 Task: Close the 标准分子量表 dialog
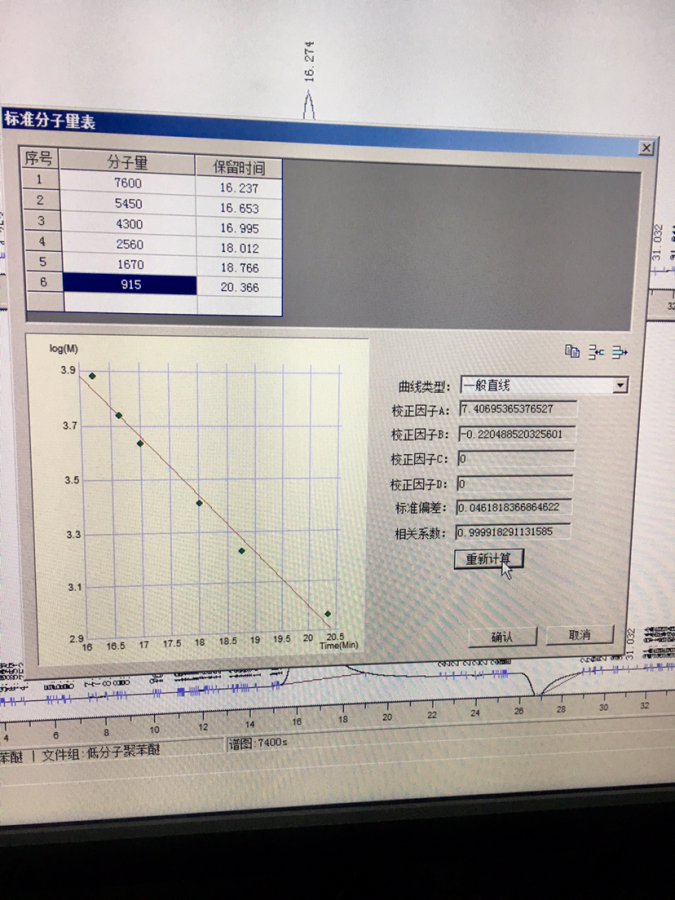click(646, 148)
